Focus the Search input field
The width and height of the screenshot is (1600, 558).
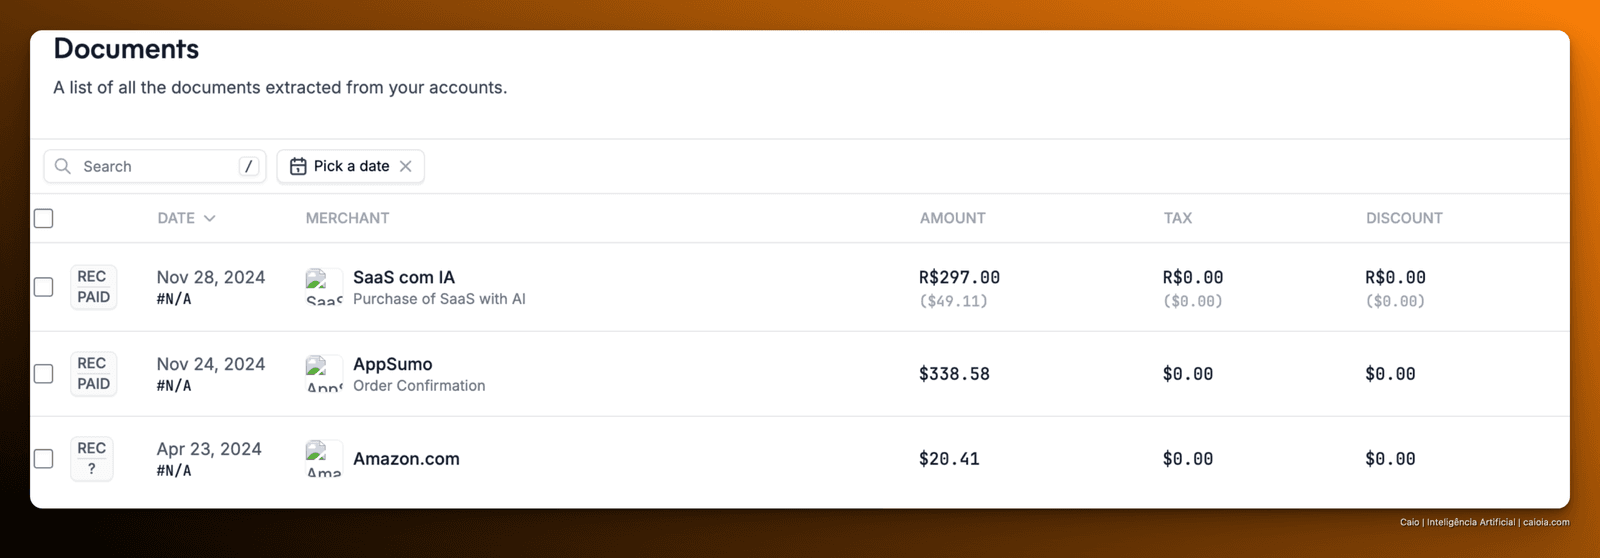[x=155, y=166]
